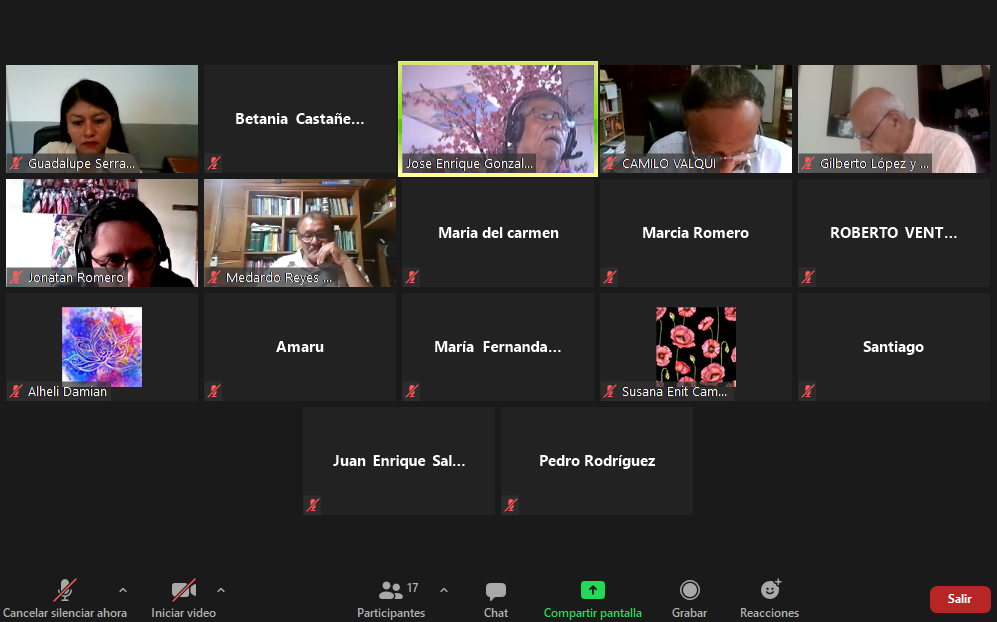The width and height of the screenshot is (997, 622).
Task: Expand the arrow next to Participantes
Action: (x=444, y=590)
